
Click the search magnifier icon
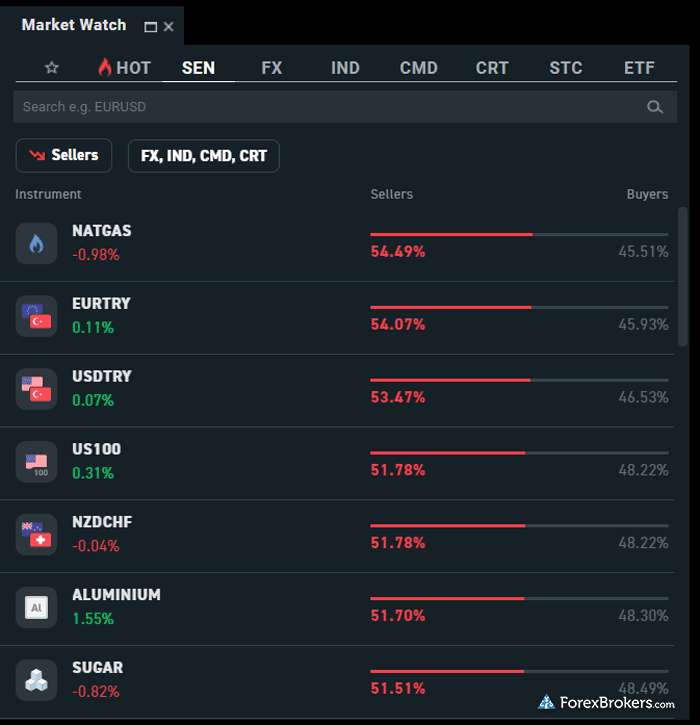click(x=655, y=107)
